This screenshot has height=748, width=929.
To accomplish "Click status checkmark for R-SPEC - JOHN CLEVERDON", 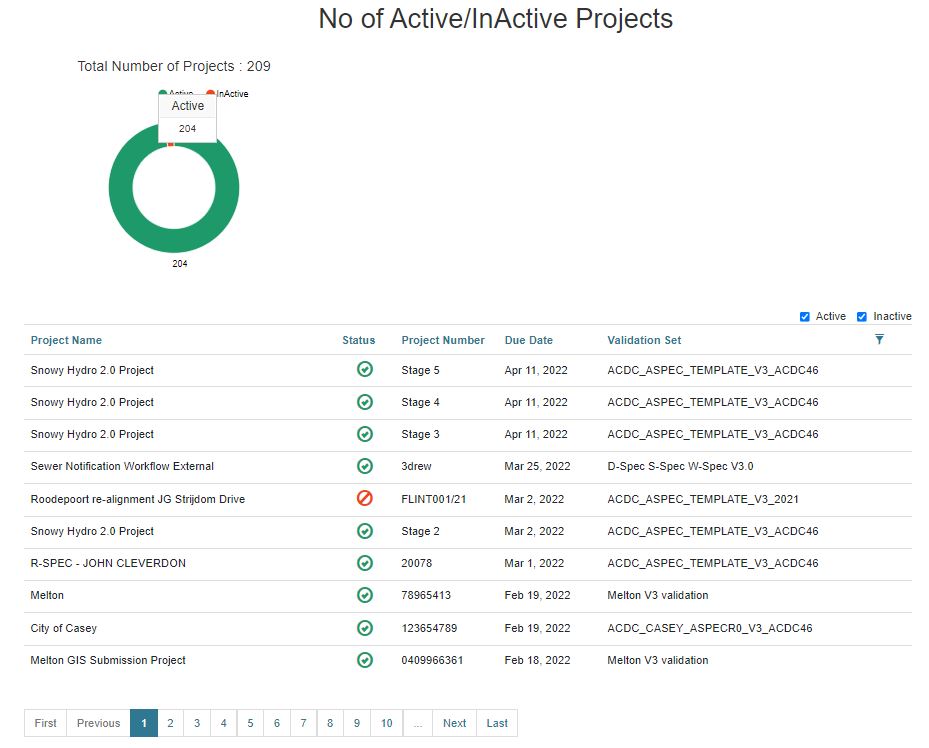I will (365, 563).
